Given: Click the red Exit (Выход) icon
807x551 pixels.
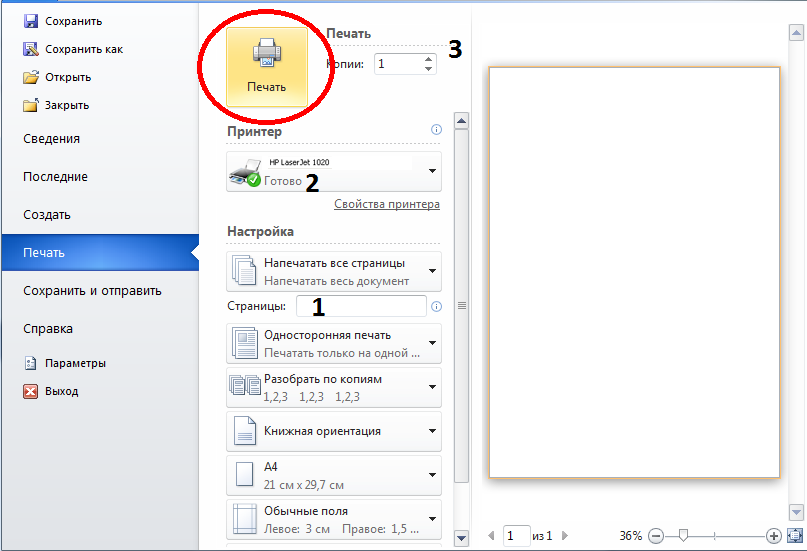Looking at the screenshot, I should click(x=31, y=392).
